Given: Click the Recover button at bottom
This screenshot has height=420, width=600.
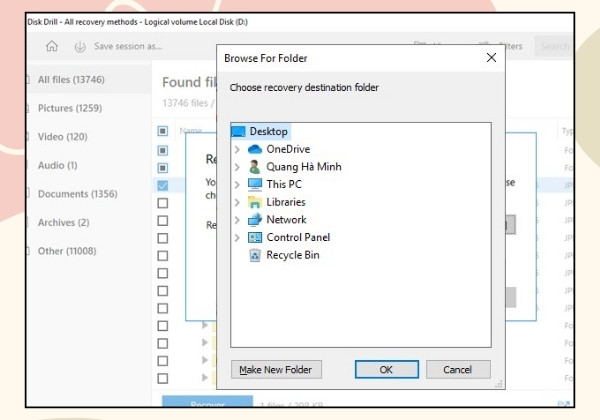Looking at the screenshot, I should 207,402.
